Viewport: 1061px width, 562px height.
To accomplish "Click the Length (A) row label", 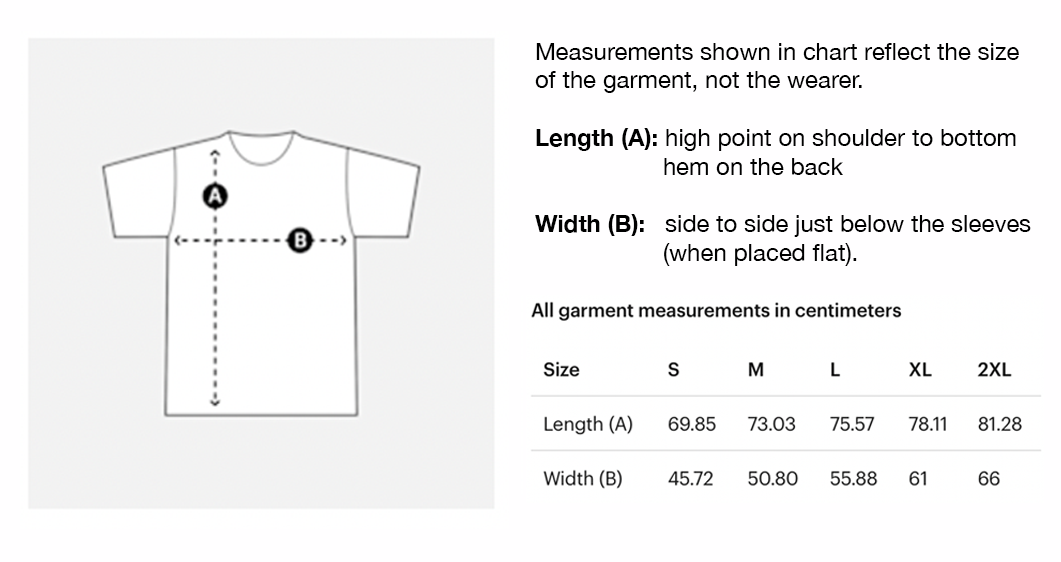I will tap(588, 424).
